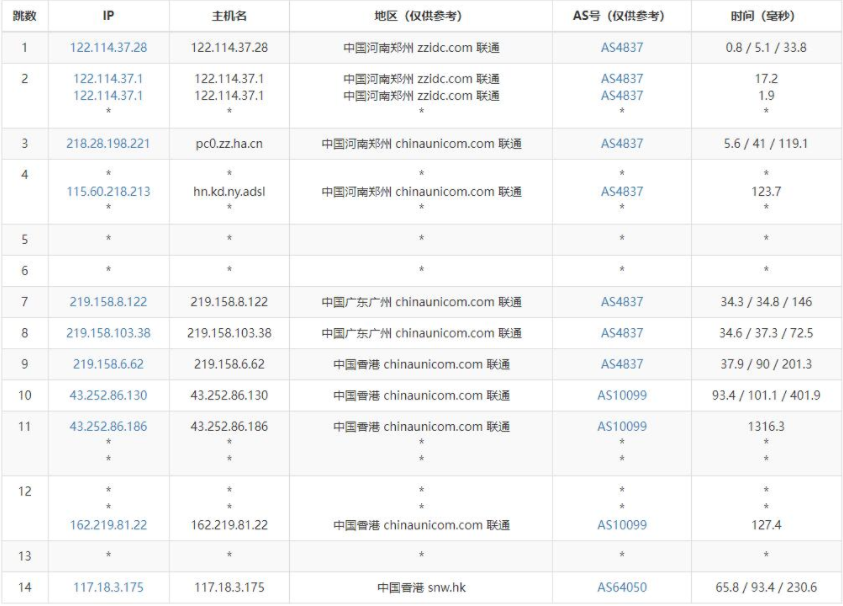The image size is (843, 606).
Task: Click the 跳数 column header
Action: (x=24, y=16)
